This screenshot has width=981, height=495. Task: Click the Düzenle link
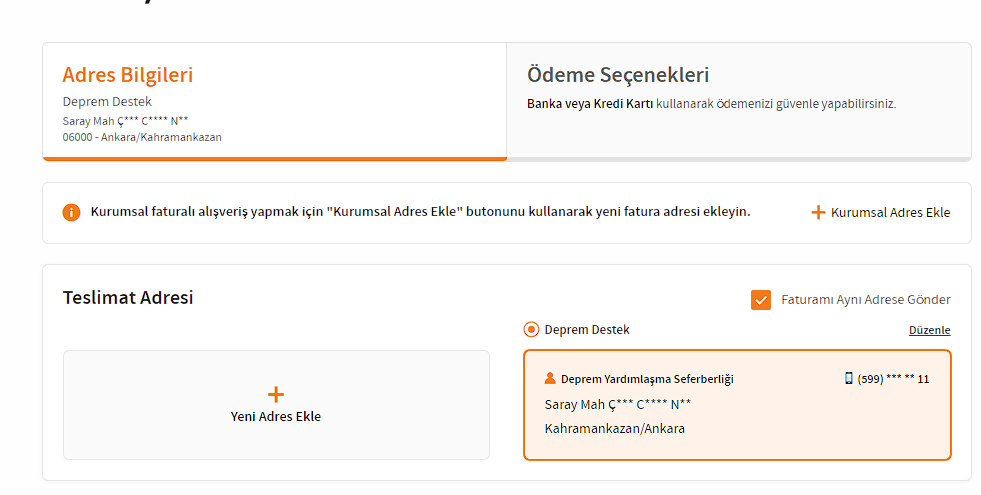click(930, 330)
